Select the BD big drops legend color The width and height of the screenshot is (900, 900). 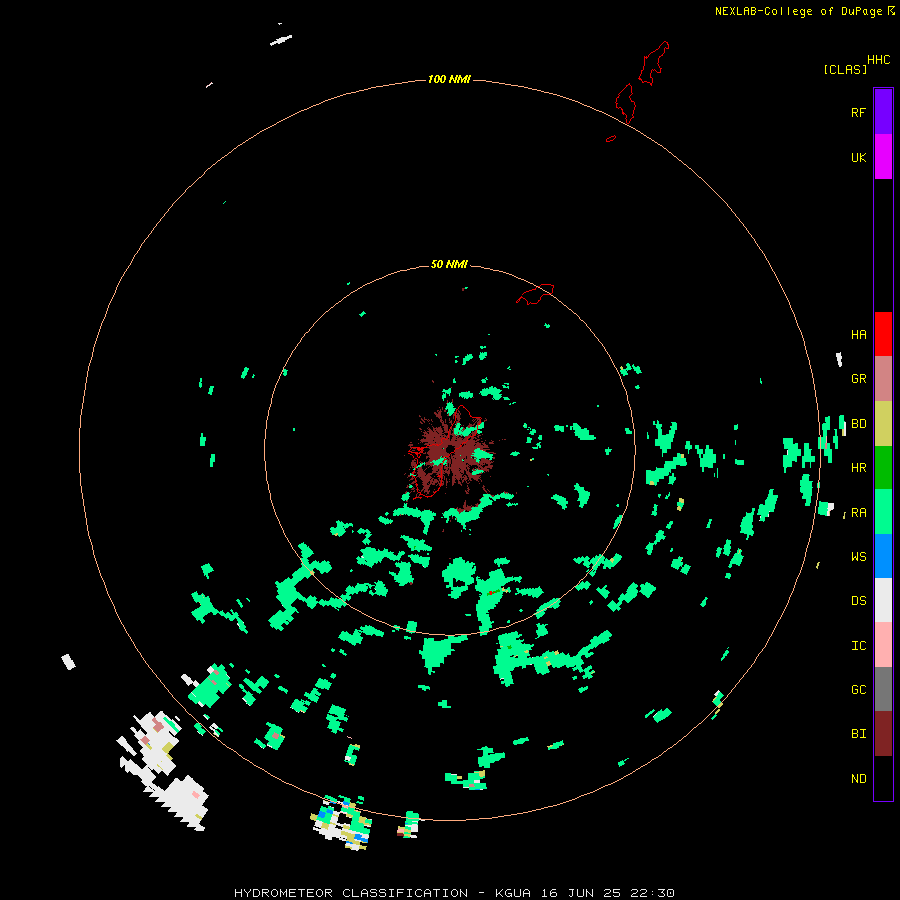[x=883, y=423]
